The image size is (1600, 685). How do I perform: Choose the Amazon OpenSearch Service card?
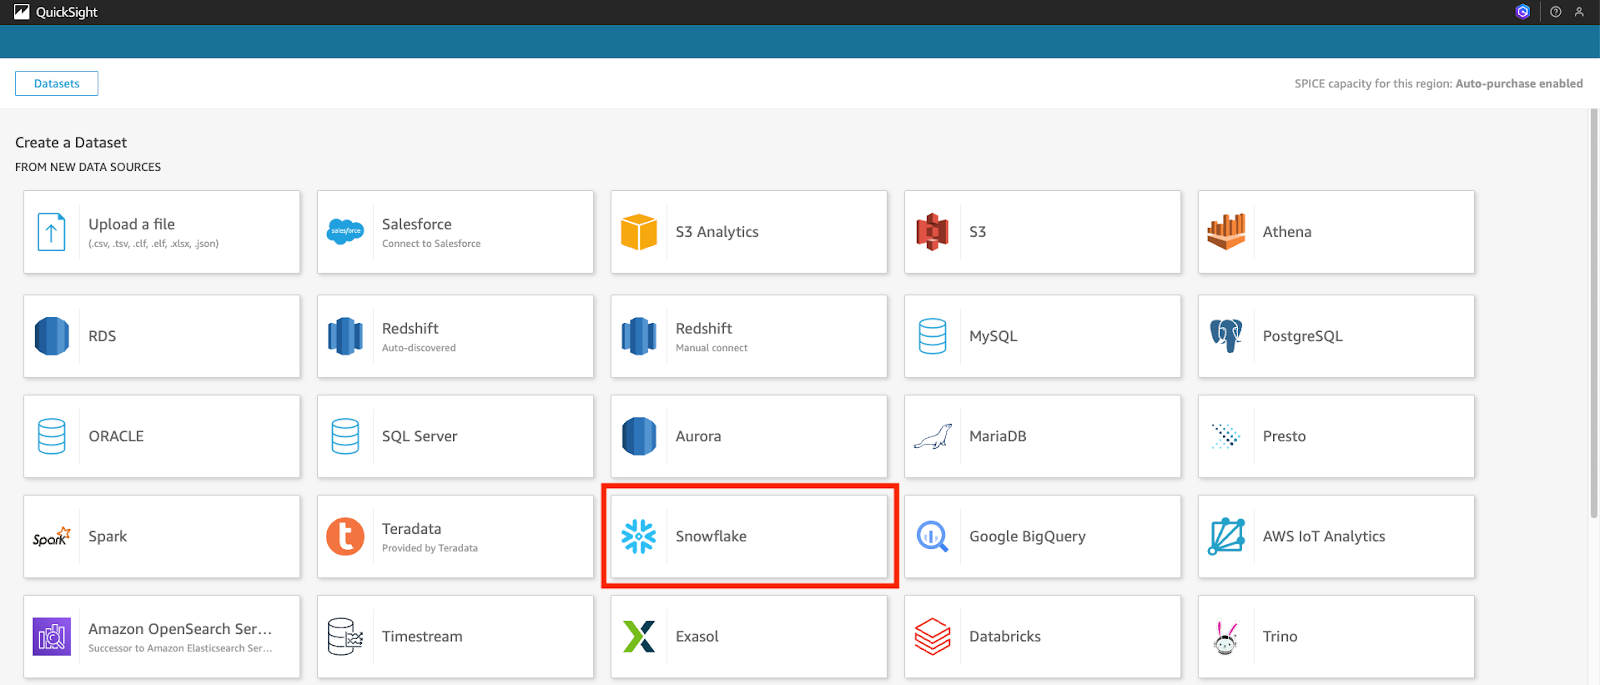pos(162,637)
